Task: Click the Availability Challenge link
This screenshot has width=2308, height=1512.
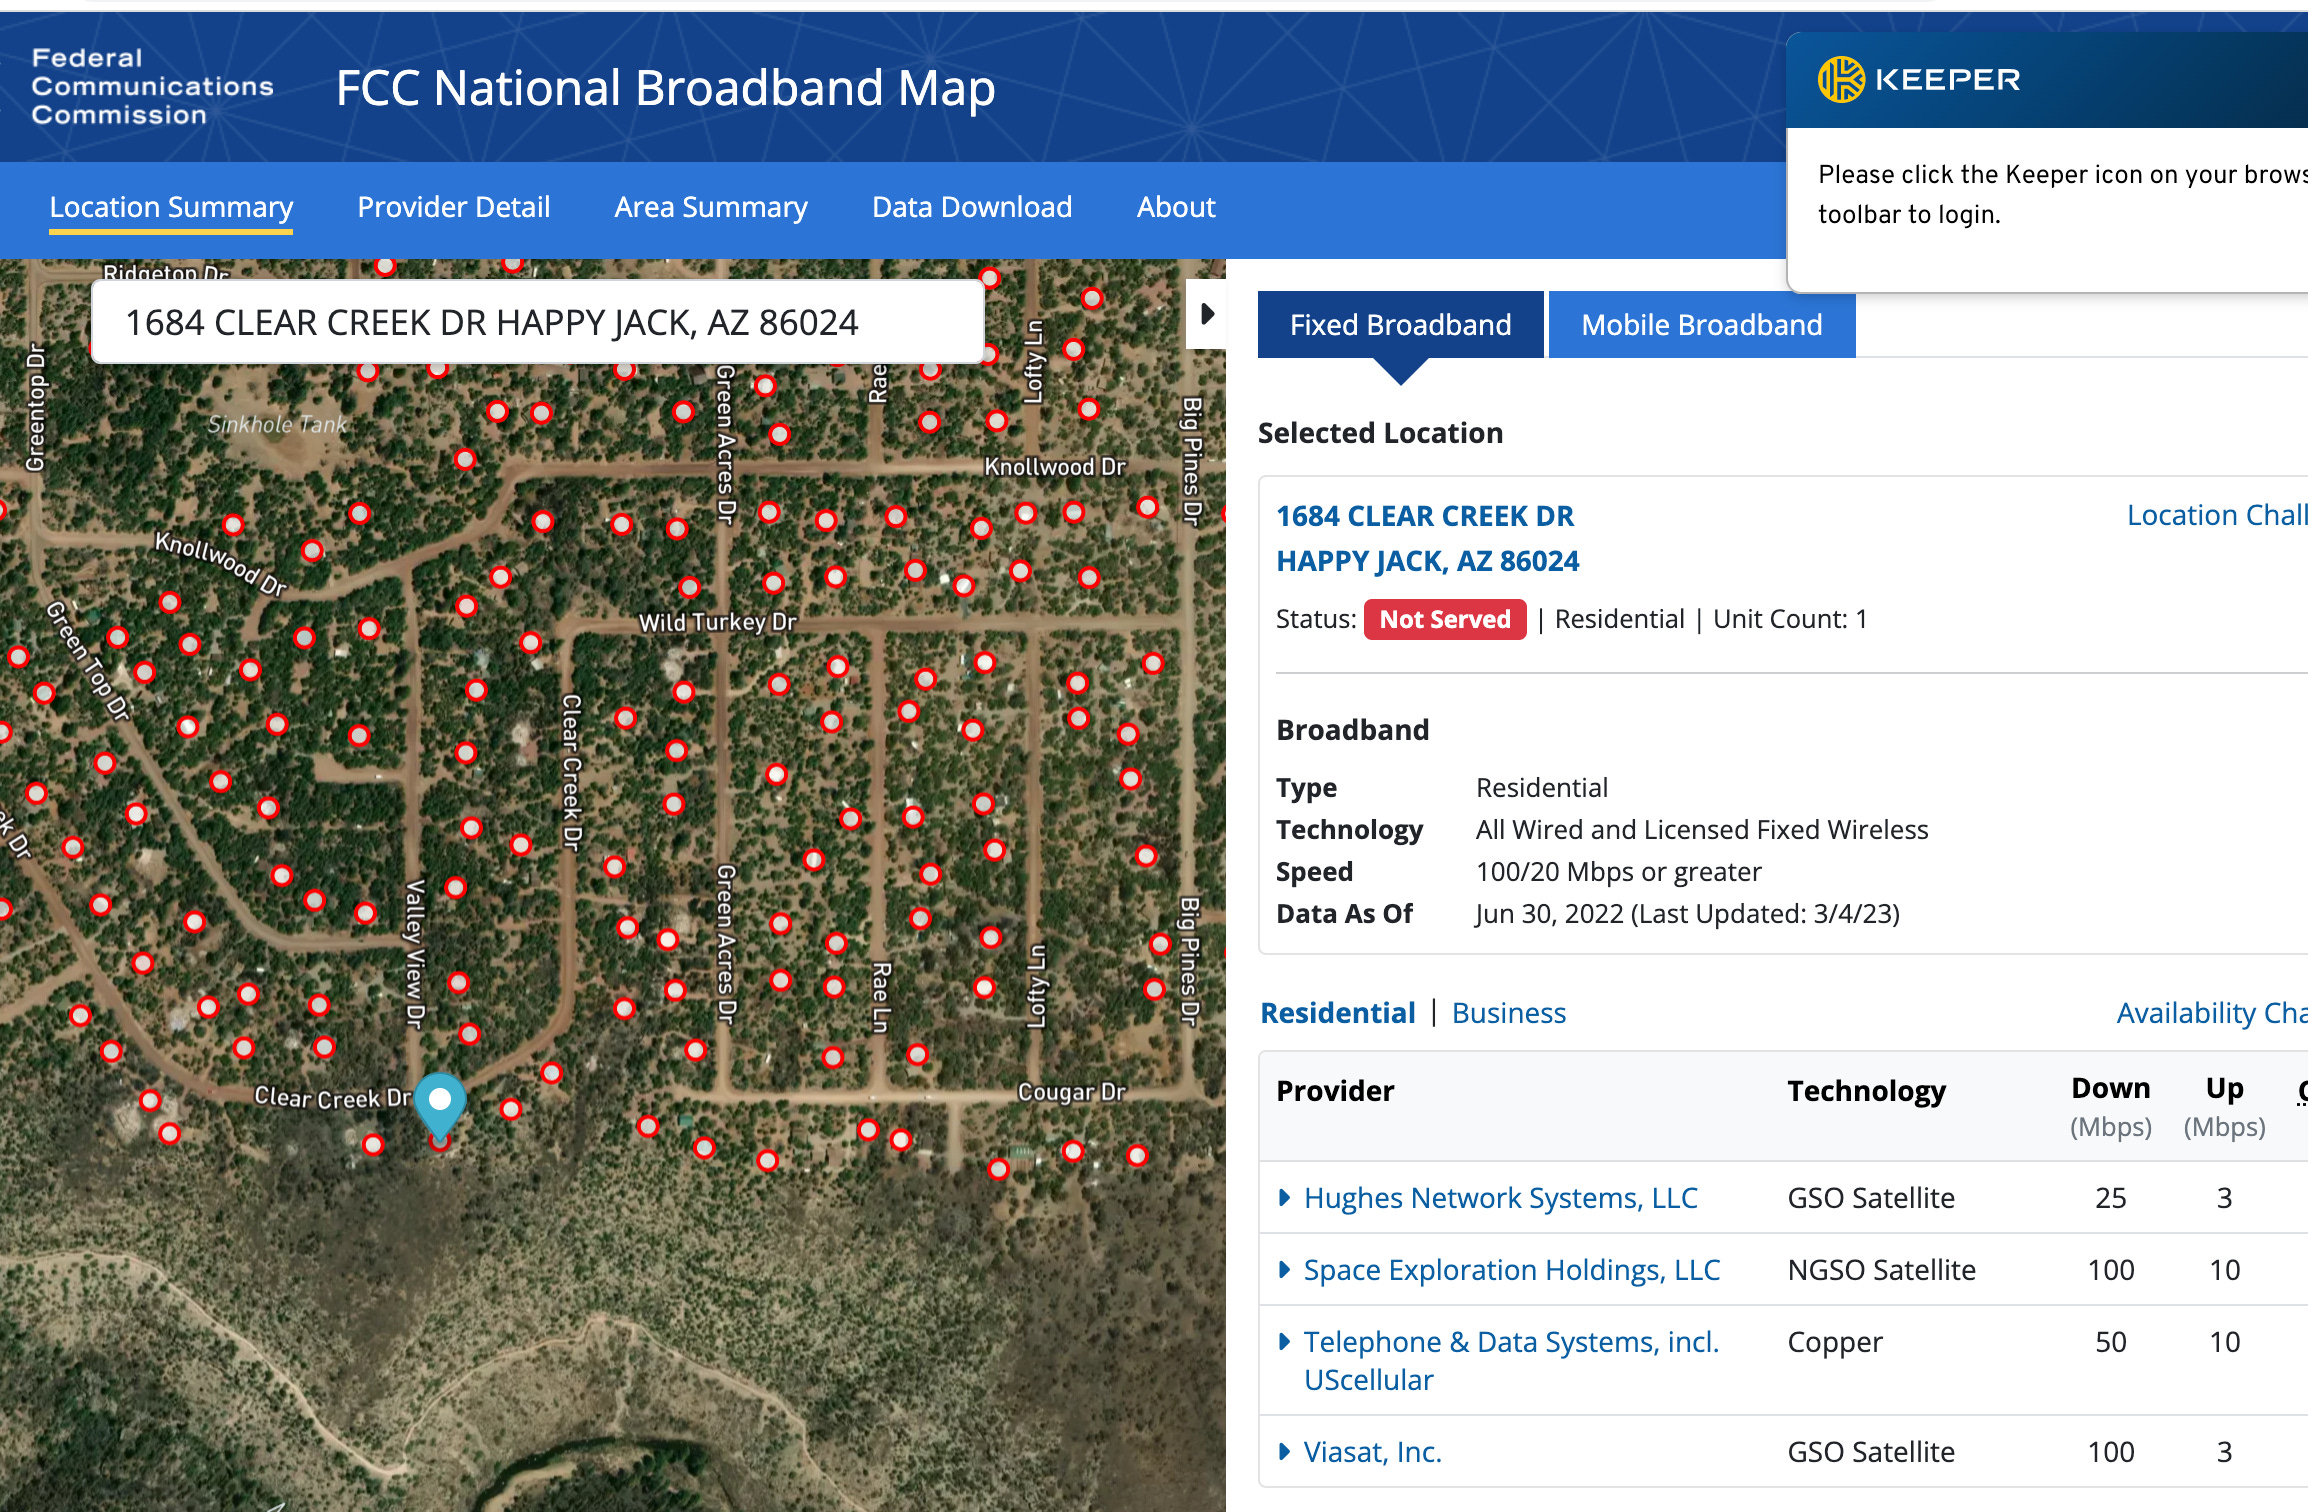Action: coord(2209,1013)
